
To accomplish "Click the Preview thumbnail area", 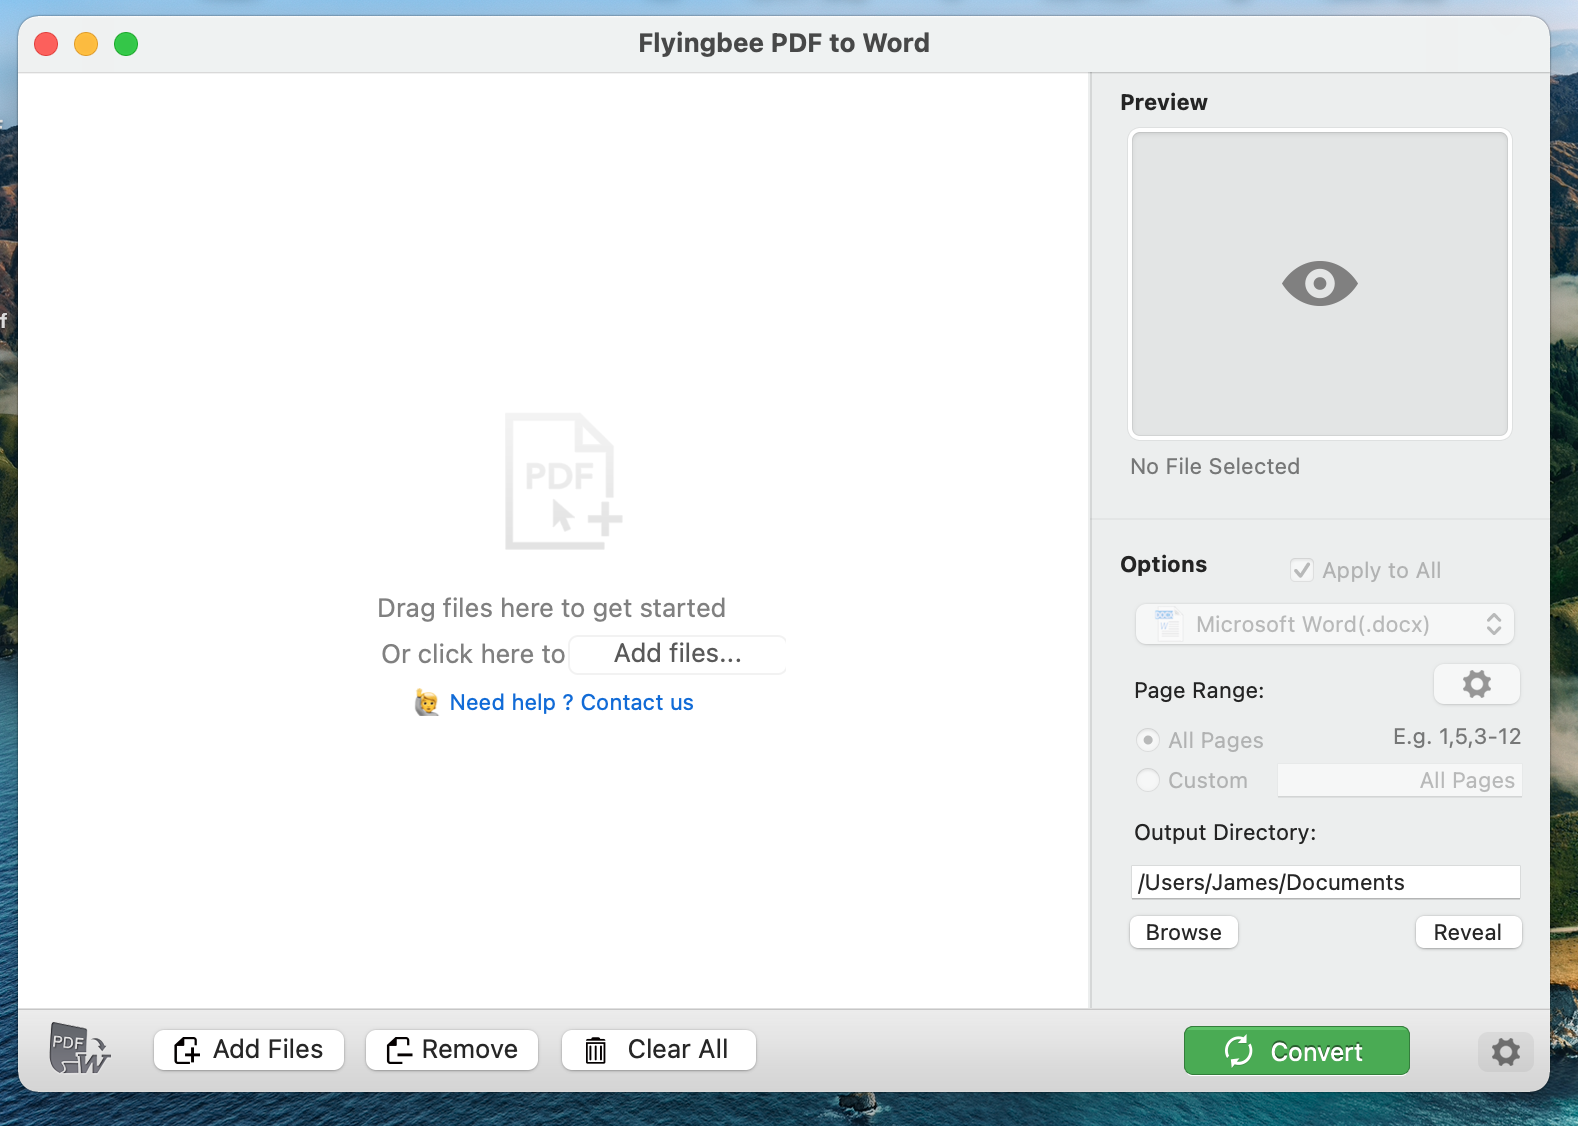I will pyautogui.click(x=1319, y=284).
